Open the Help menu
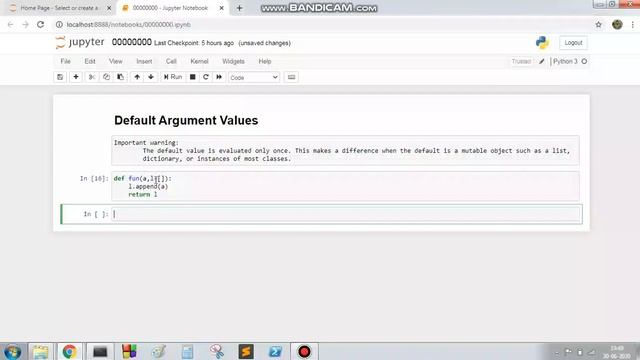The height and width of the screenshot is (360, 640). [264, 62]
